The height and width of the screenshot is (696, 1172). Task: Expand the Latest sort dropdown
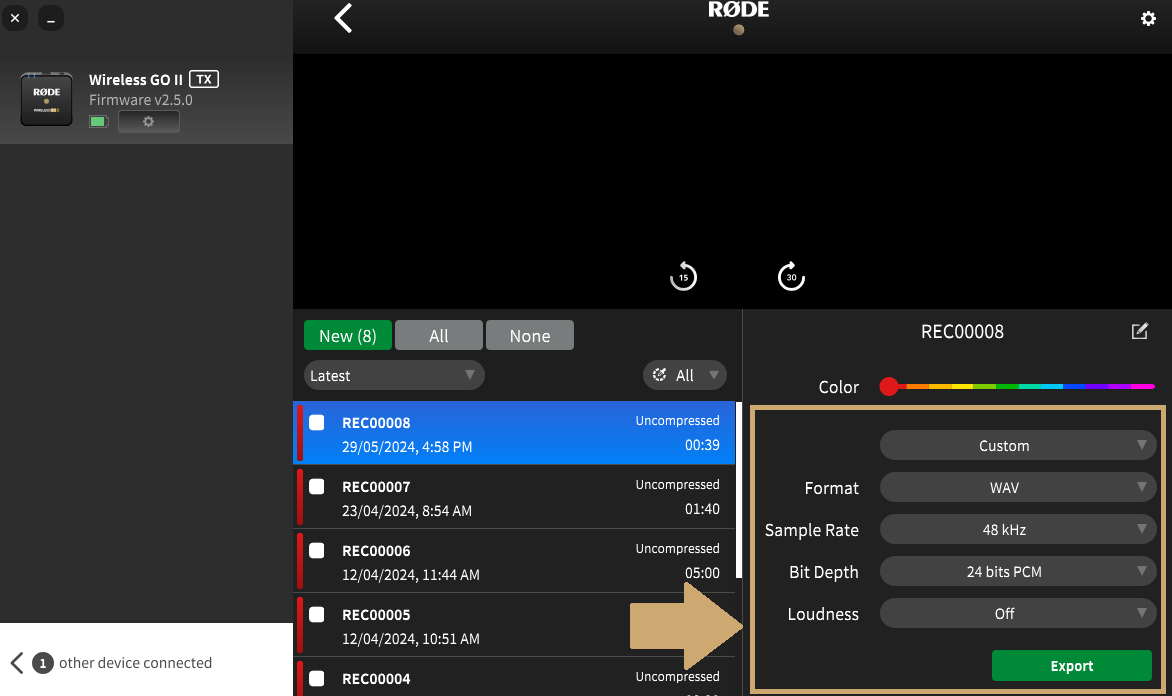click(x=394, y=376)
